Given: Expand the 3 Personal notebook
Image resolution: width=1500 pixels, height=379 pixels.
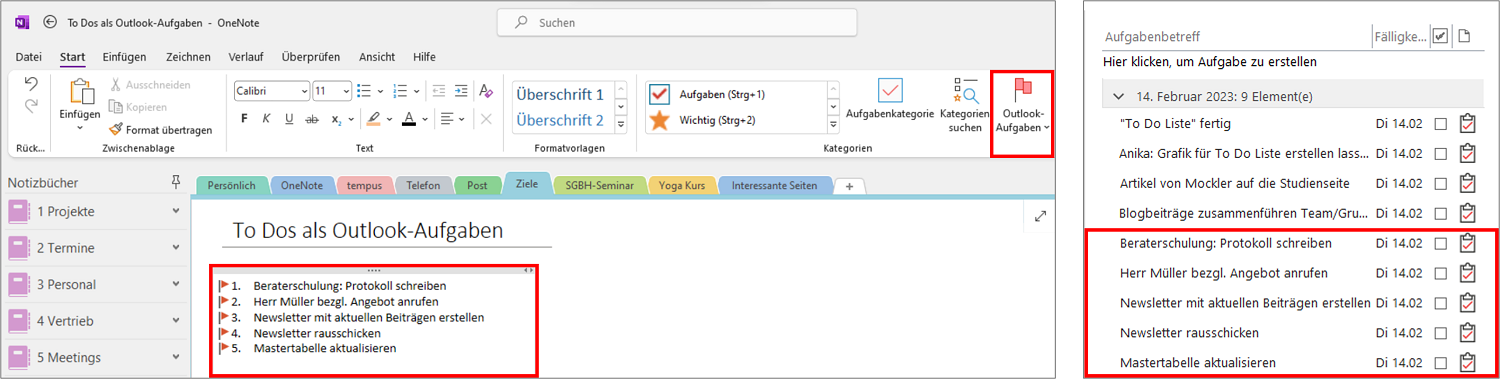Looking at the screenshot, I should click(x=176, y=284).
